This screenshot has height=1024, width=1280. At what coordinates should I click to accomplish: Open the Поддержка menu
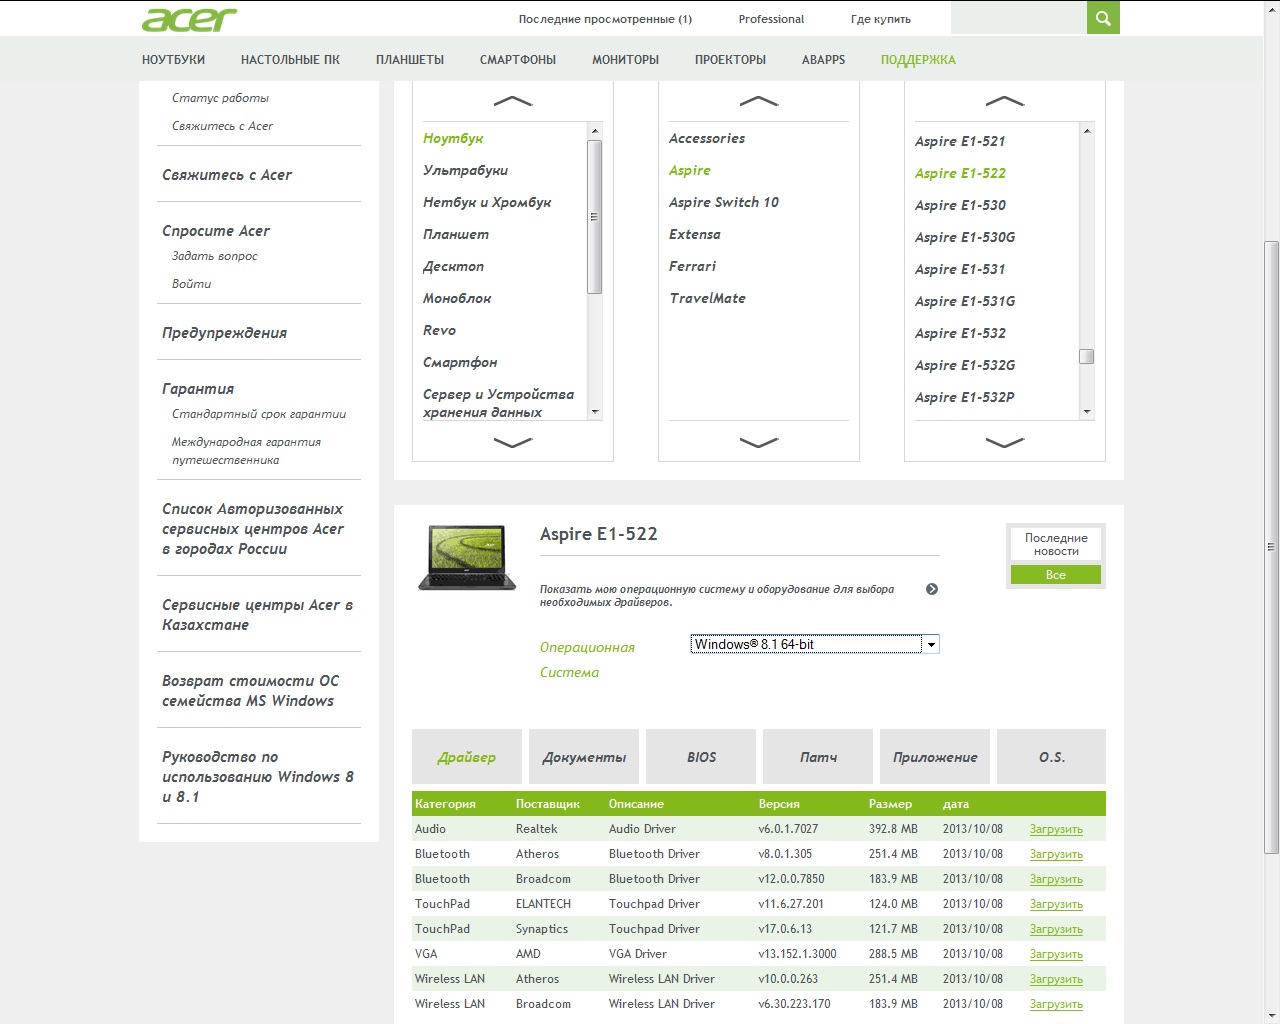point(918,60)
